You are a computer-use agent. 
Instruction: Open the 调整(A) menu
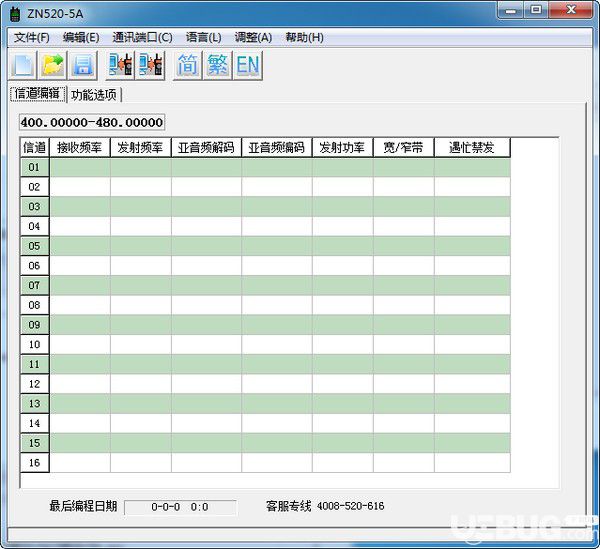(253, 37)
